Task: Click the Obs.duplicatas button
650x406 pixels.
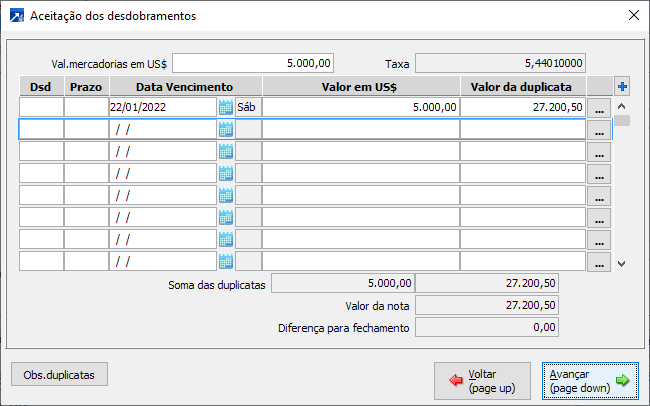Action: click(x=59, y=374)
